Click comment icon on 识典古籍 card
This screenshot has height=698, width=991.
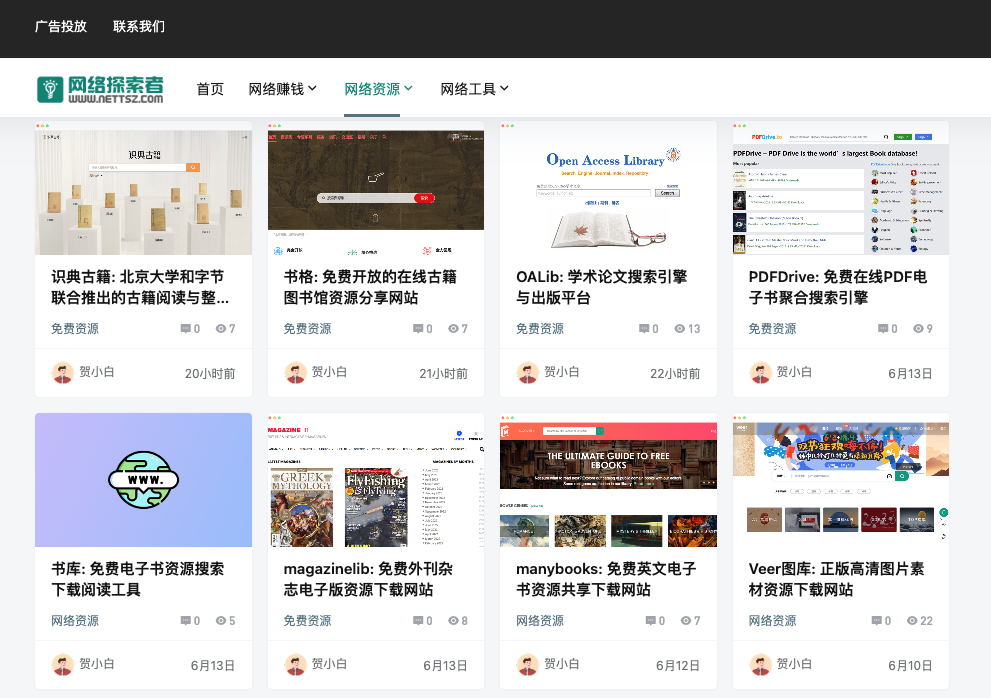[x=186, y=329]
